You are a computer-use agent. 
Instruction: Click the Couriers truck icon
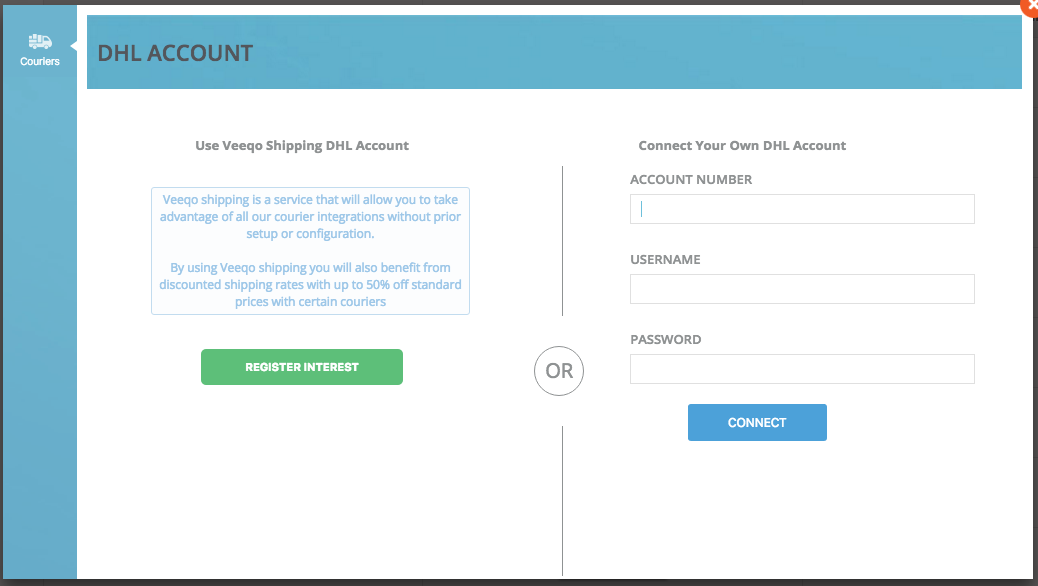click(x=40, y=42)
